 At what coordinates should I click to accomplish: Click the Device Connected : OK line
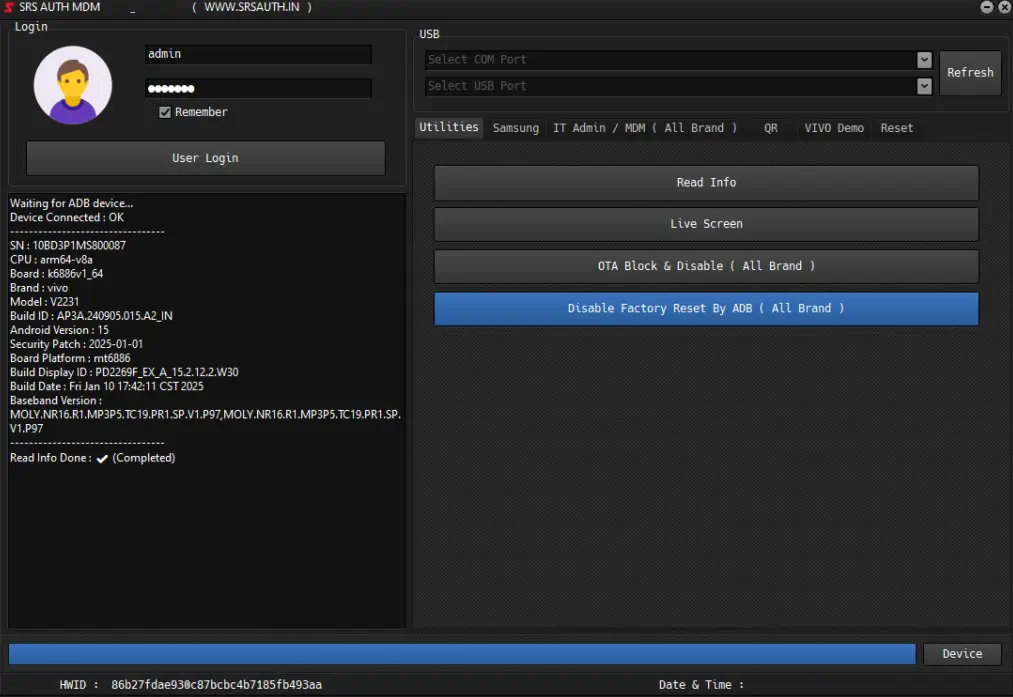click(x=67, y=218)
